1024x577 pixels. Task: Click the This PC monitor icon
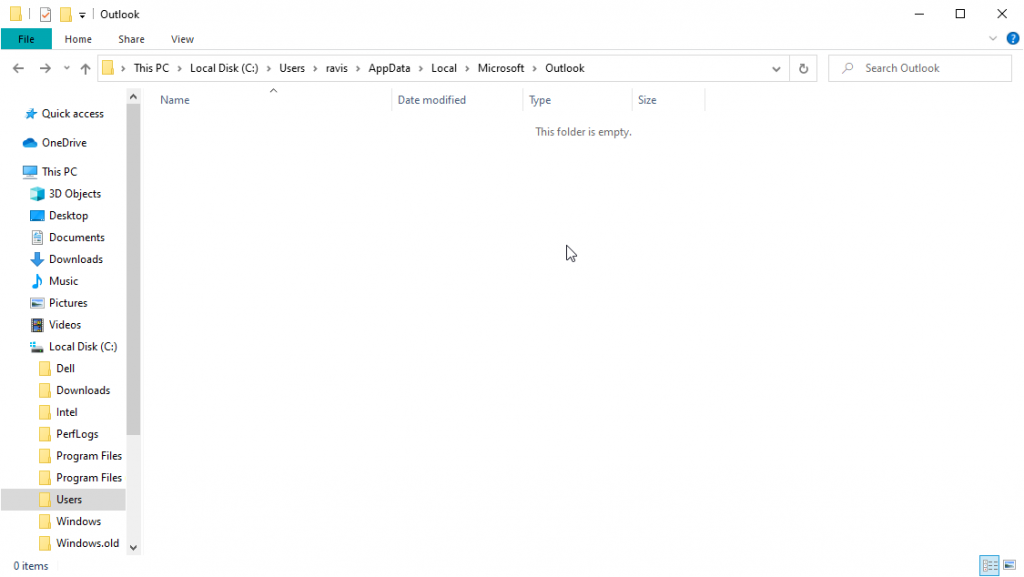[x=30, y=172]
